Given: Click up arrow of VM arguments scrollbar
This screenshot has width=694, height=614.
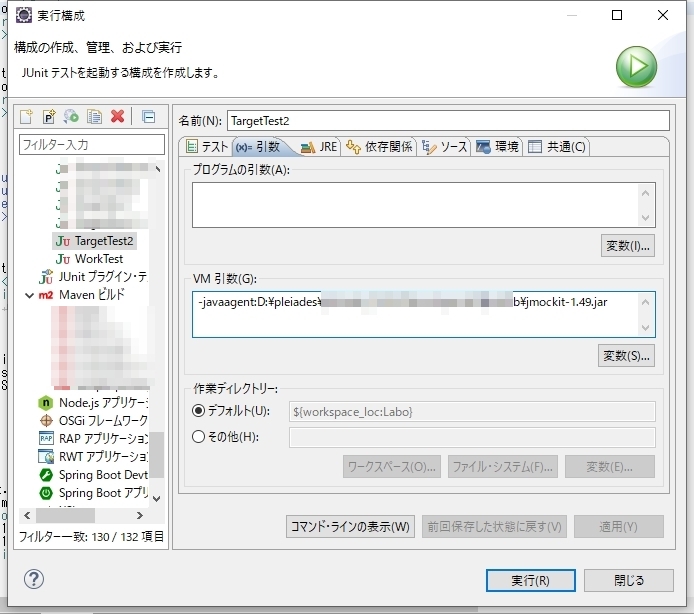Looking at the screenshot, I should point(645,302).
